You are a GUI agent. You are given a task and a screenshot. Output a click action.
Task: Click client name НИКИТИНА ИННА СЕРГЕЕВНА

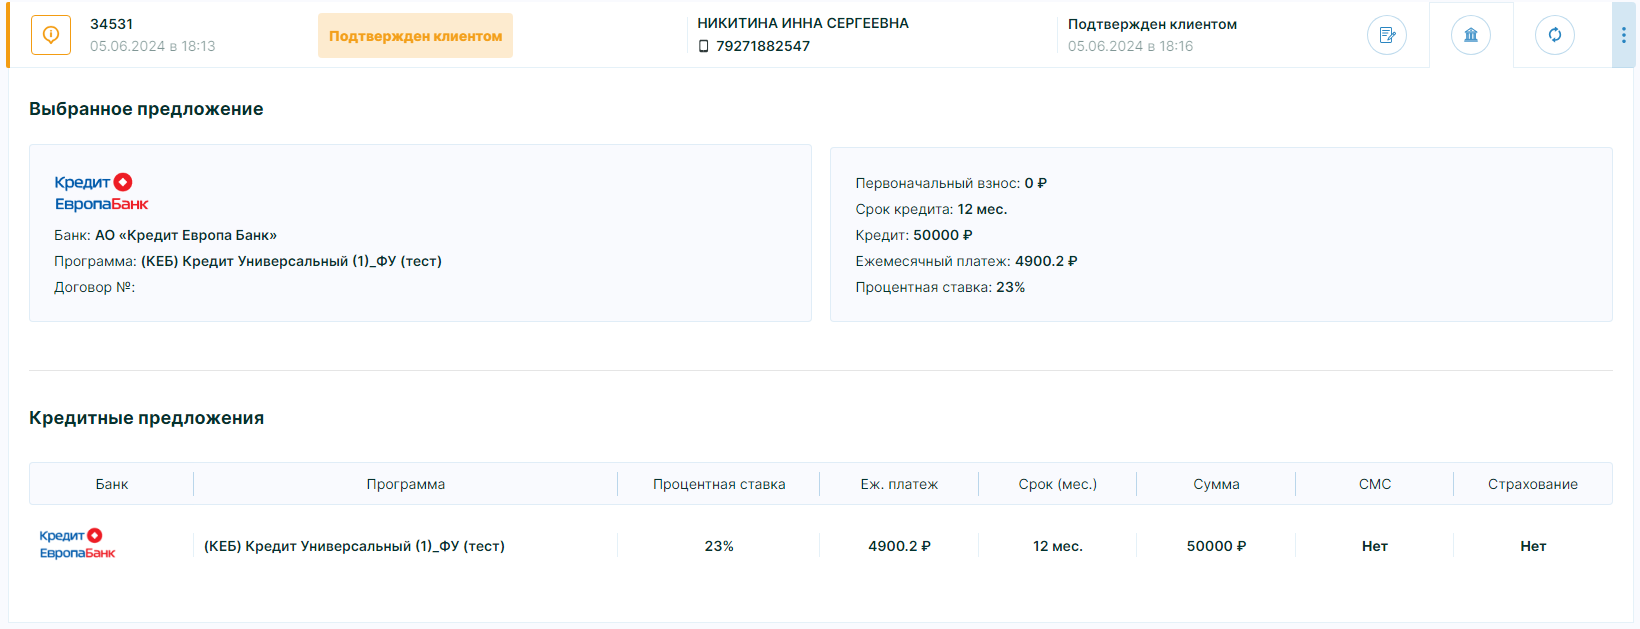(x=803, y=23)
